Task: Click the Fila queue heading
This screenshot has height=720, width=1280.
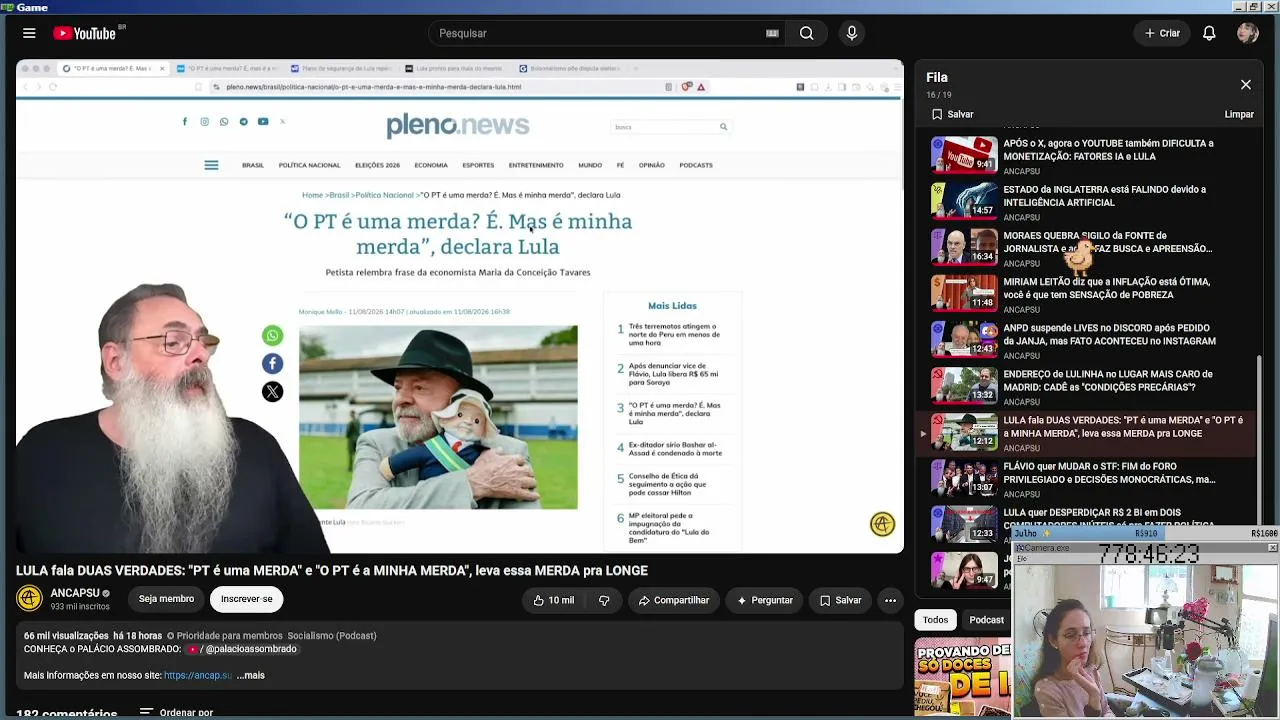Action: click(937, 77)
